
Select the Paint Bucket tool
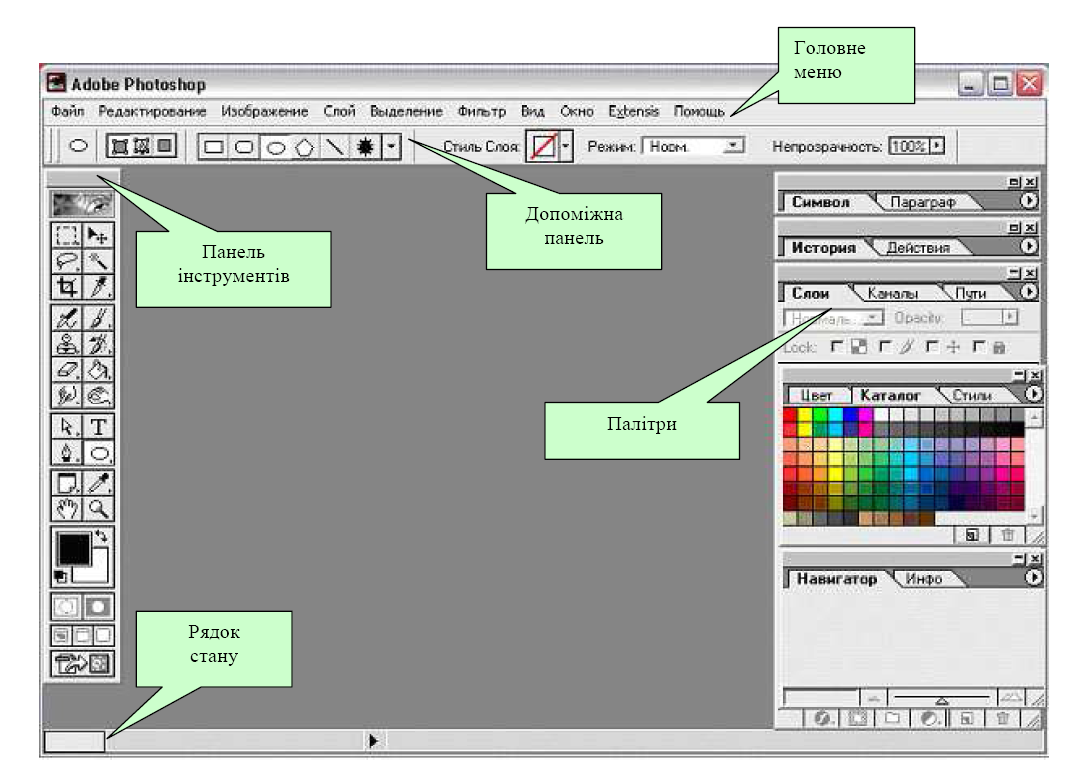click(98, 370)
